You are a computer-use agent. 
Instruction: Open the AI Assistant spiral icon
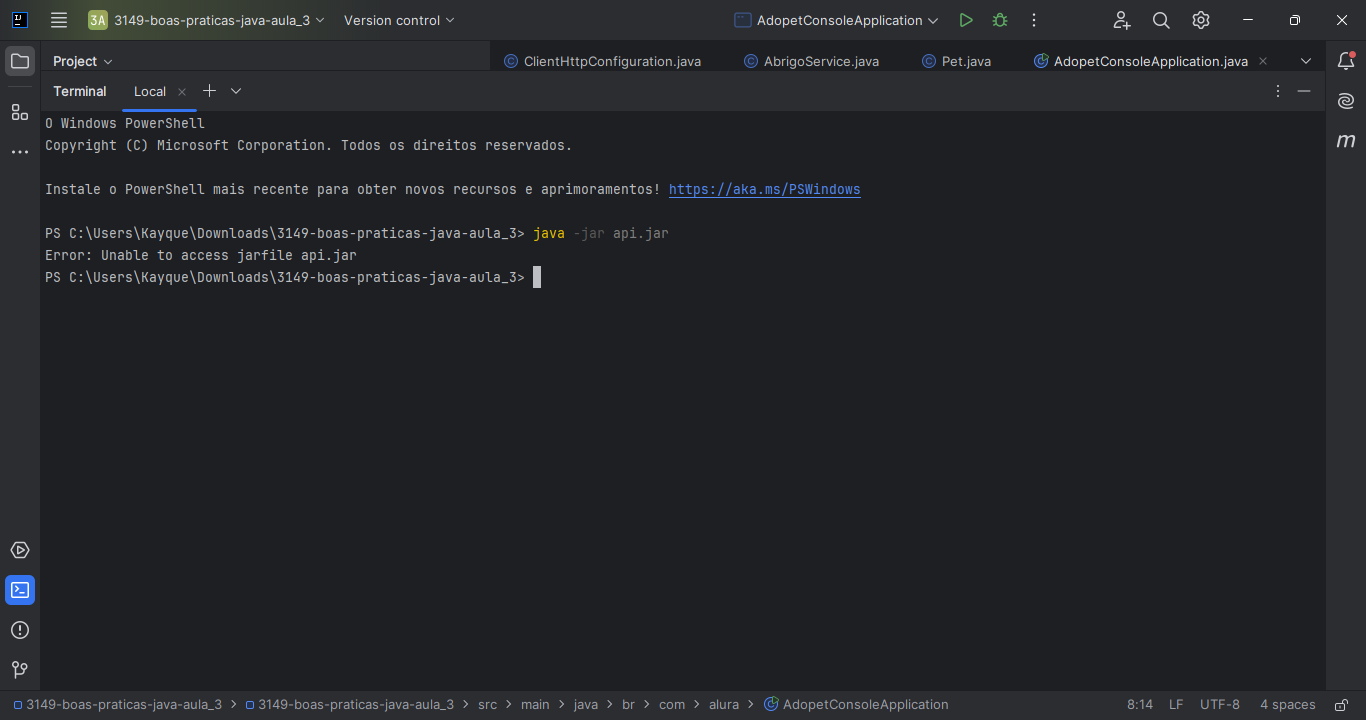[1346, 101]
